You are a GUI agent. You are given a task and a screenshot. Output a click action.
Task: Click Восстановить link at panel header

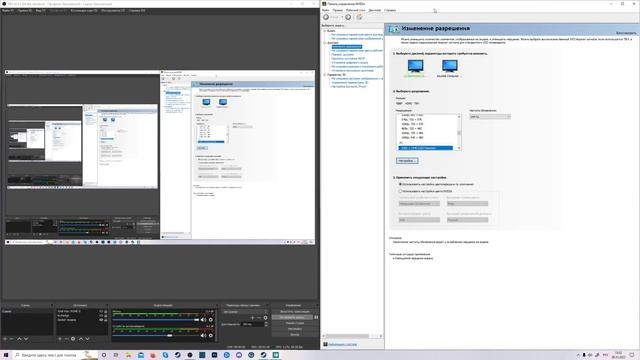pyautogui.click(x=626, y=33)
